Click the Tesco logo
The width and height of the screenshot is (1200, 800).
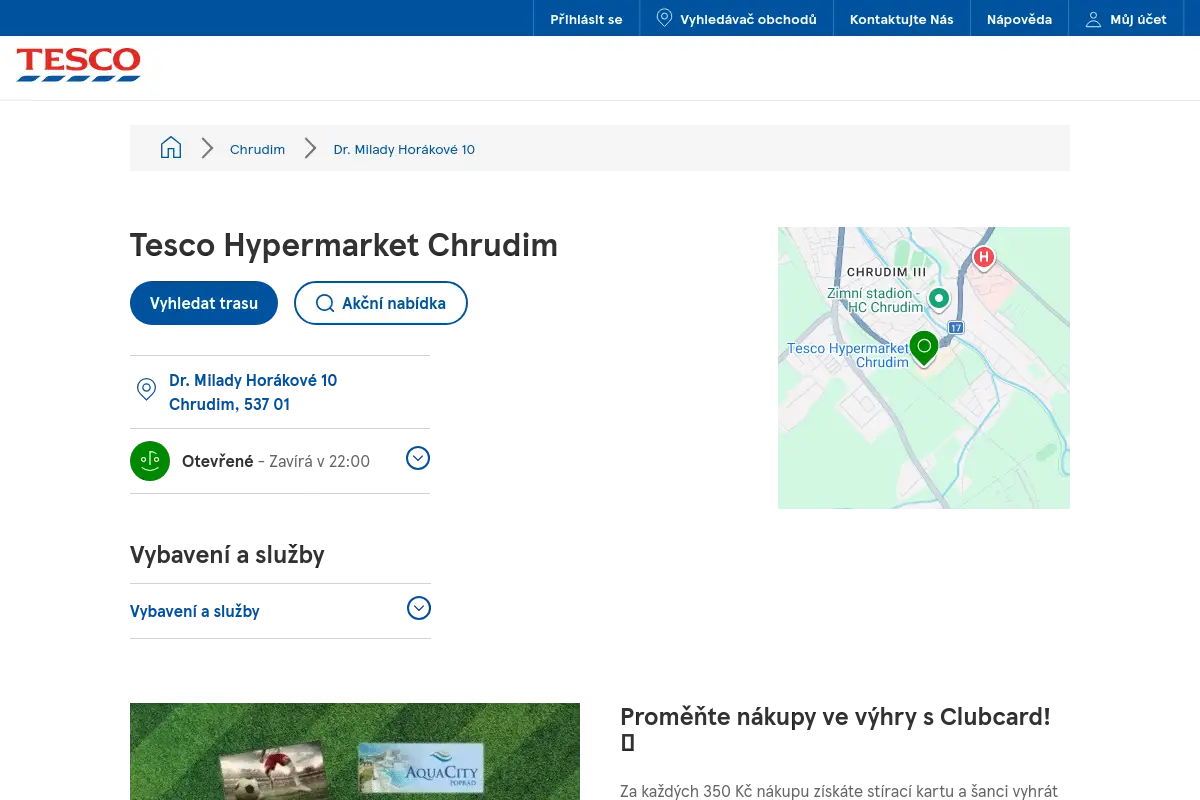tap(78, 64)
